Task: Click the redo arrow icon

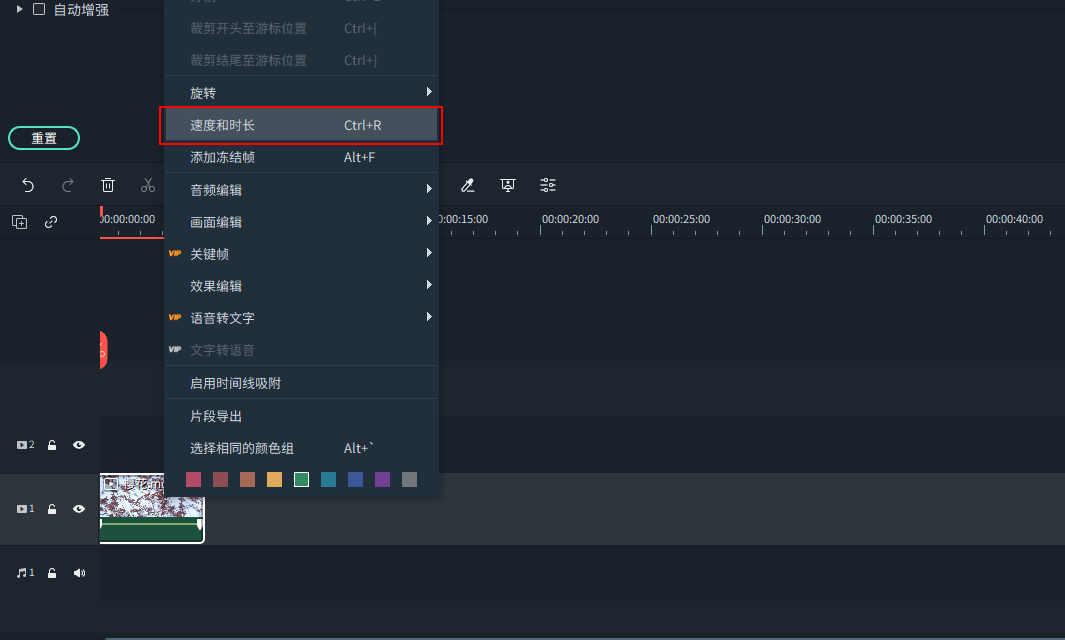Action: tap(68, 185)
